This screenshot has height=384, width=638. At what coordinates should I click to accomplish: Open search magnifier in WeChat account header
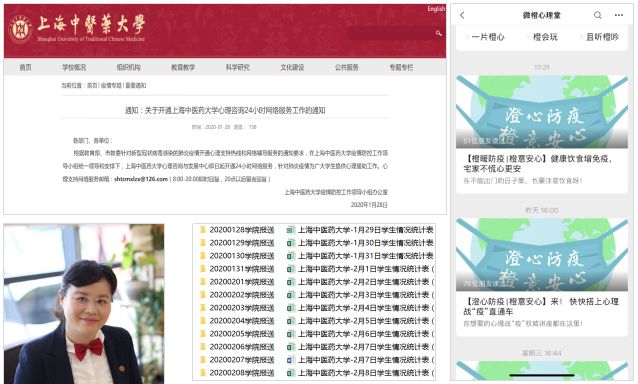pos(597,15)
